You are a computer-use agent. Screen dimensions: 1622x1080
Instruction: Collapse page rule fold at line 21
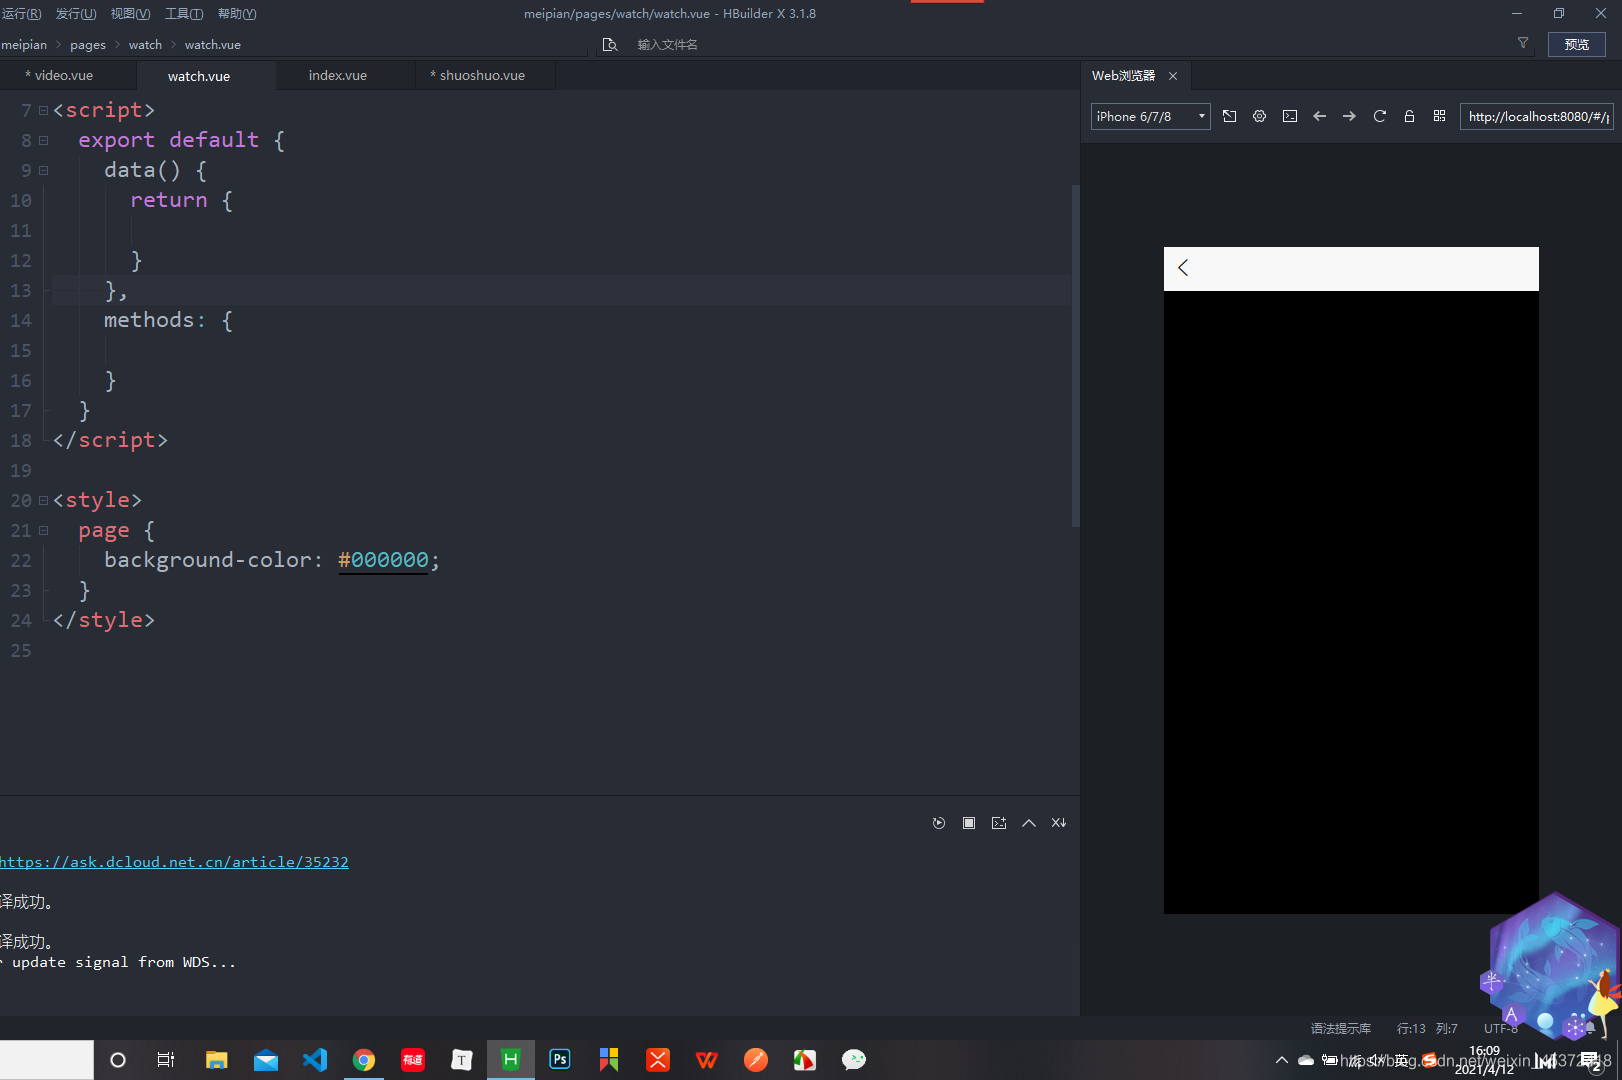pyautogui.click(x=43, y=530)
